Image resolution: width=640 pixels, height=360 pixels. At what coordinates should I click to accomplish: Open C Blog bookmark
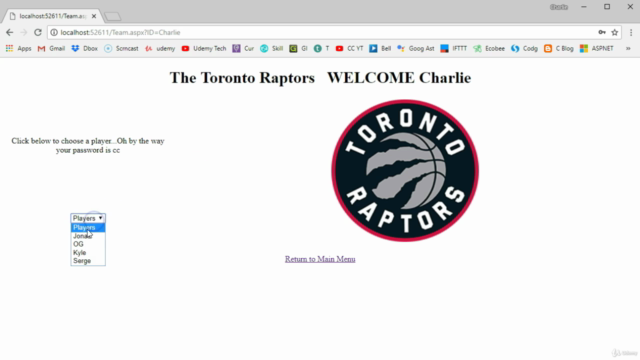point(558,49)
